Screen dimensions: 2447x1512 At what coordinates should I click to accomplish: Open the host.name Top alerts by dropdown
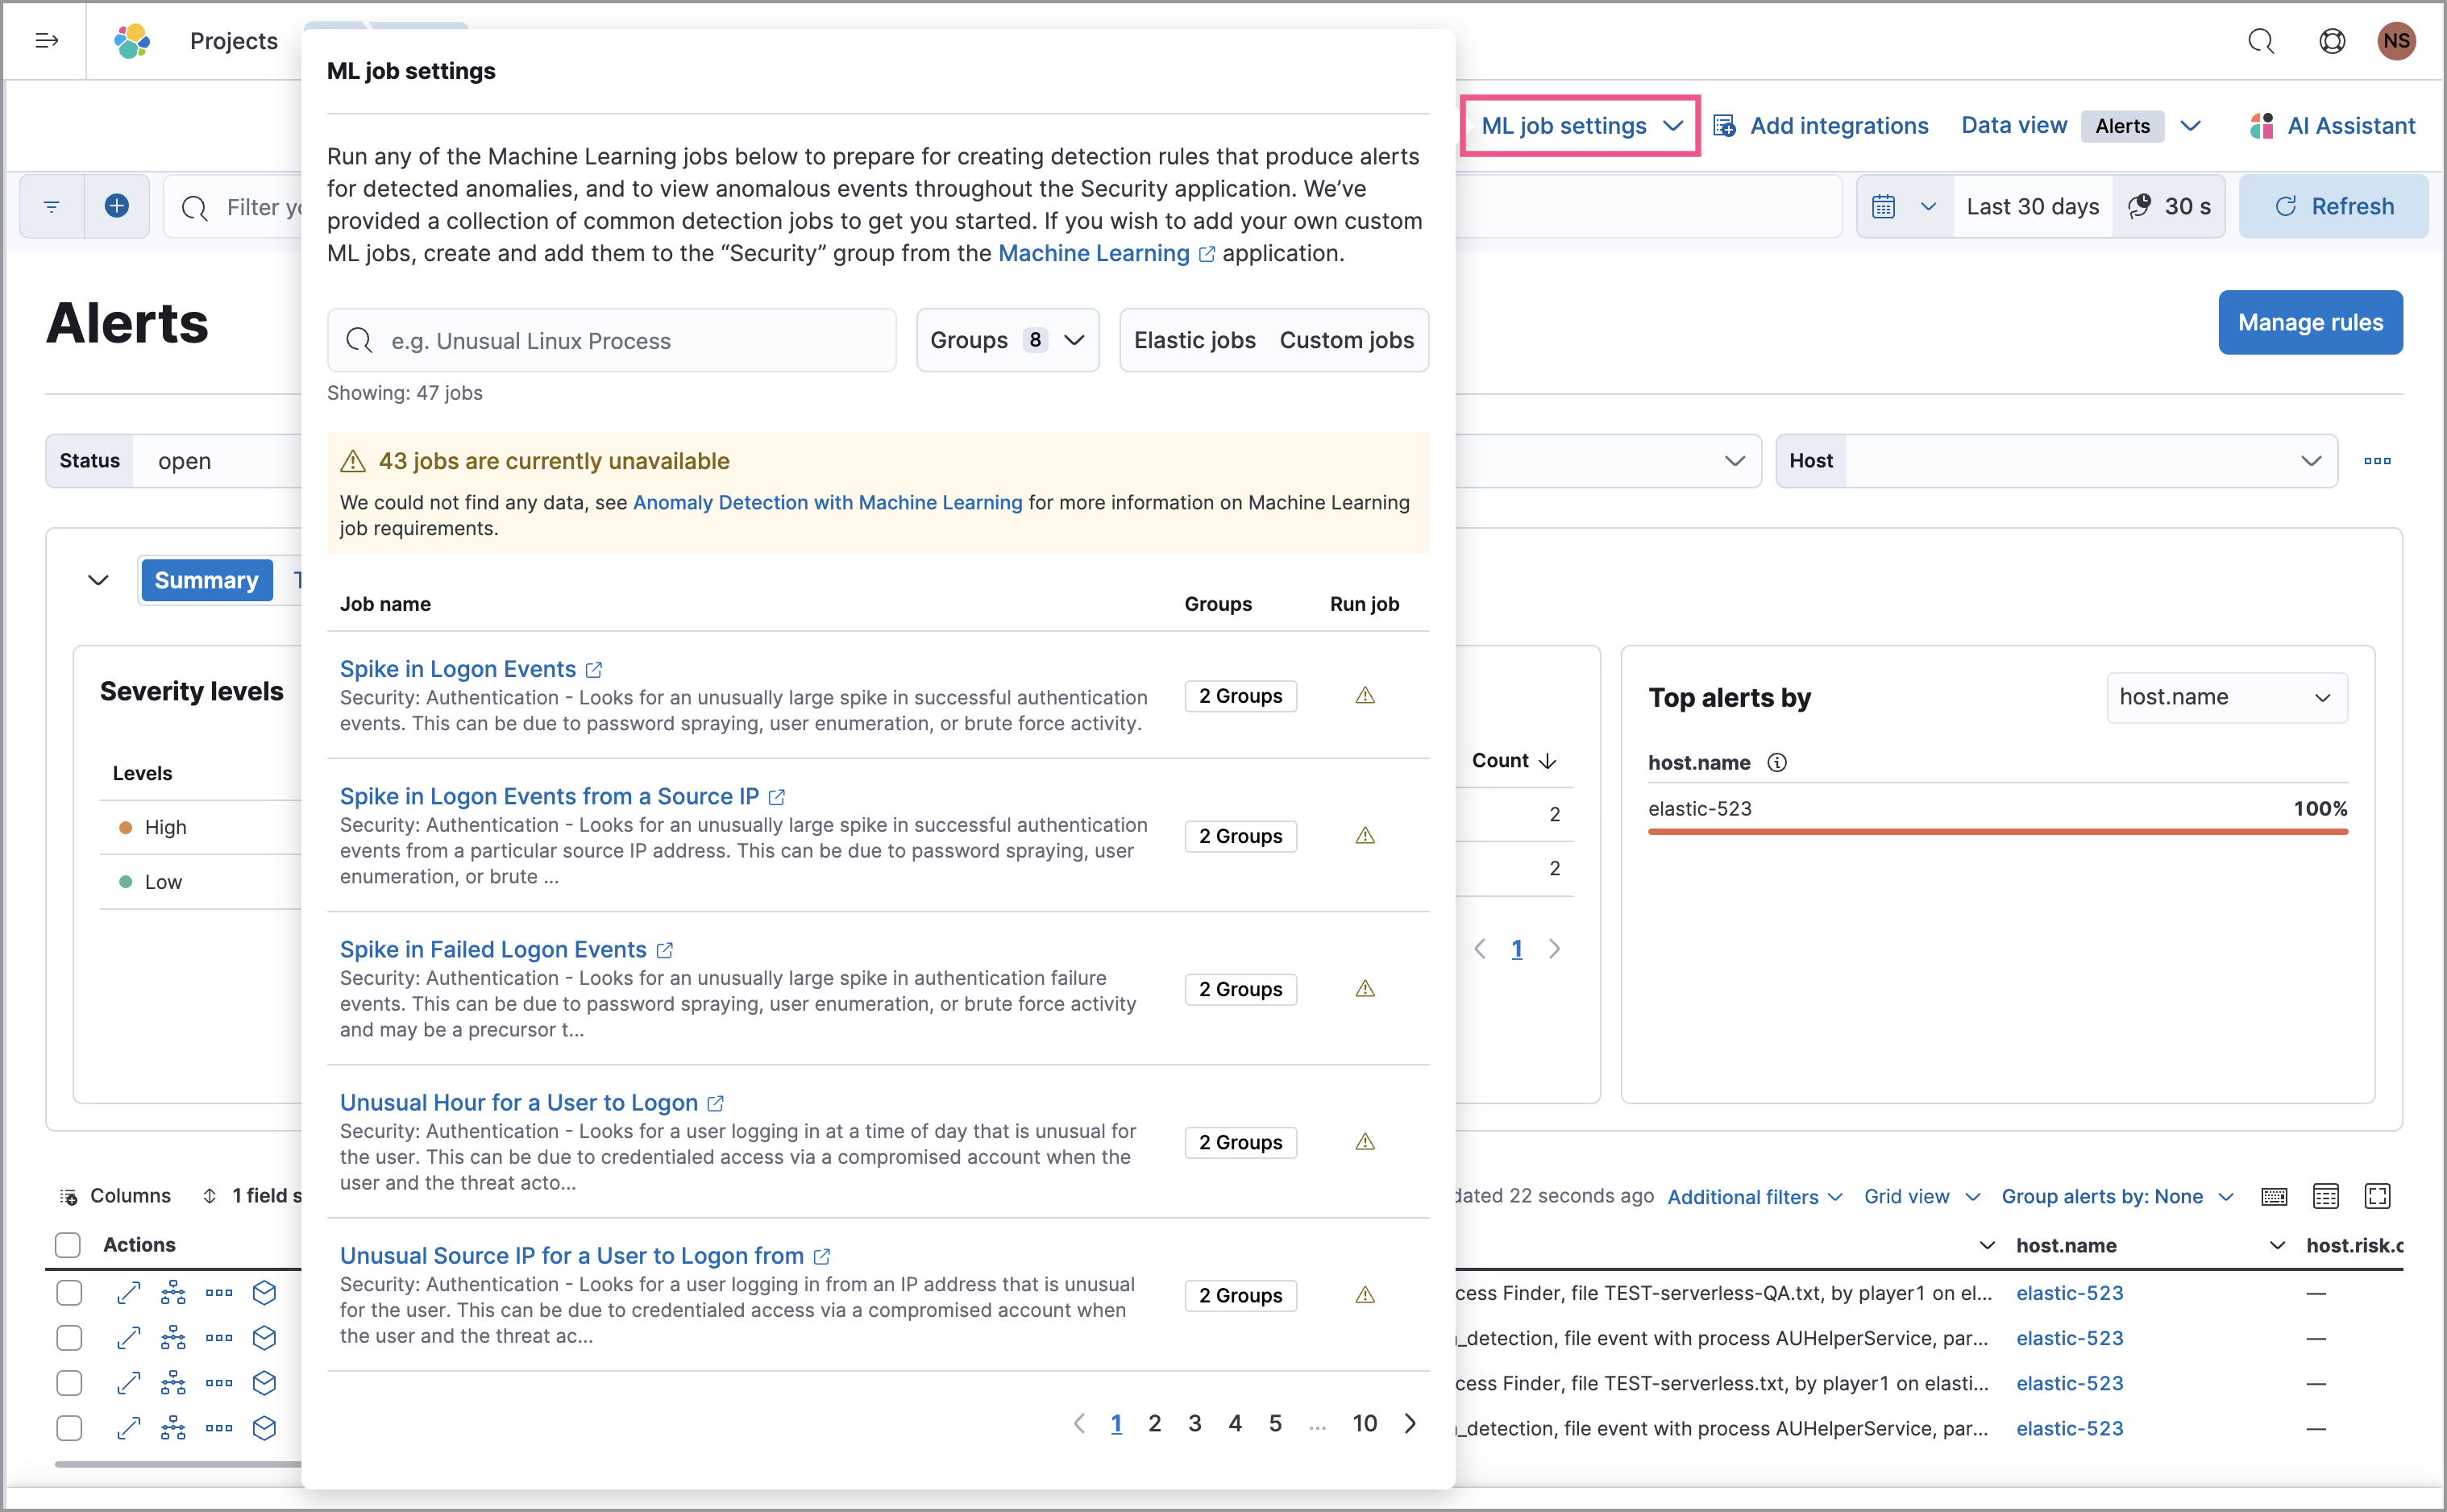pos(2226,697)
